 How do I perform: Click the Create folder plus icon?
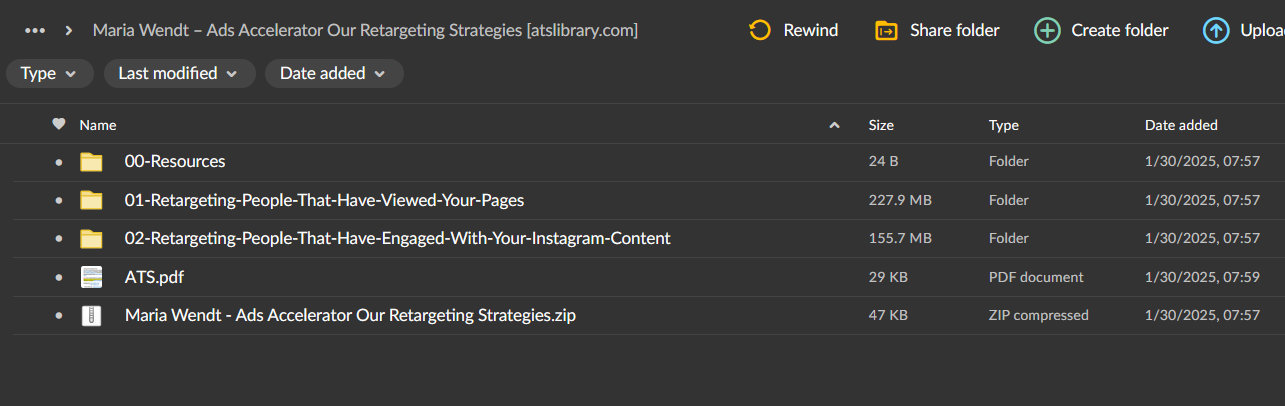[x=1047, y=30]
